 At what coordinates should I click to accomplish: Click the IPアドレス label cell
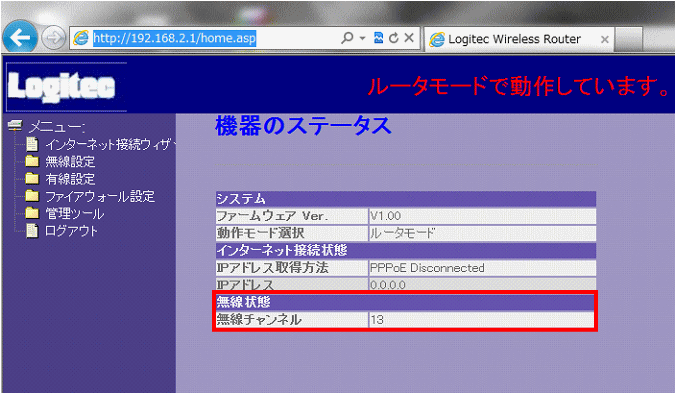291,284
